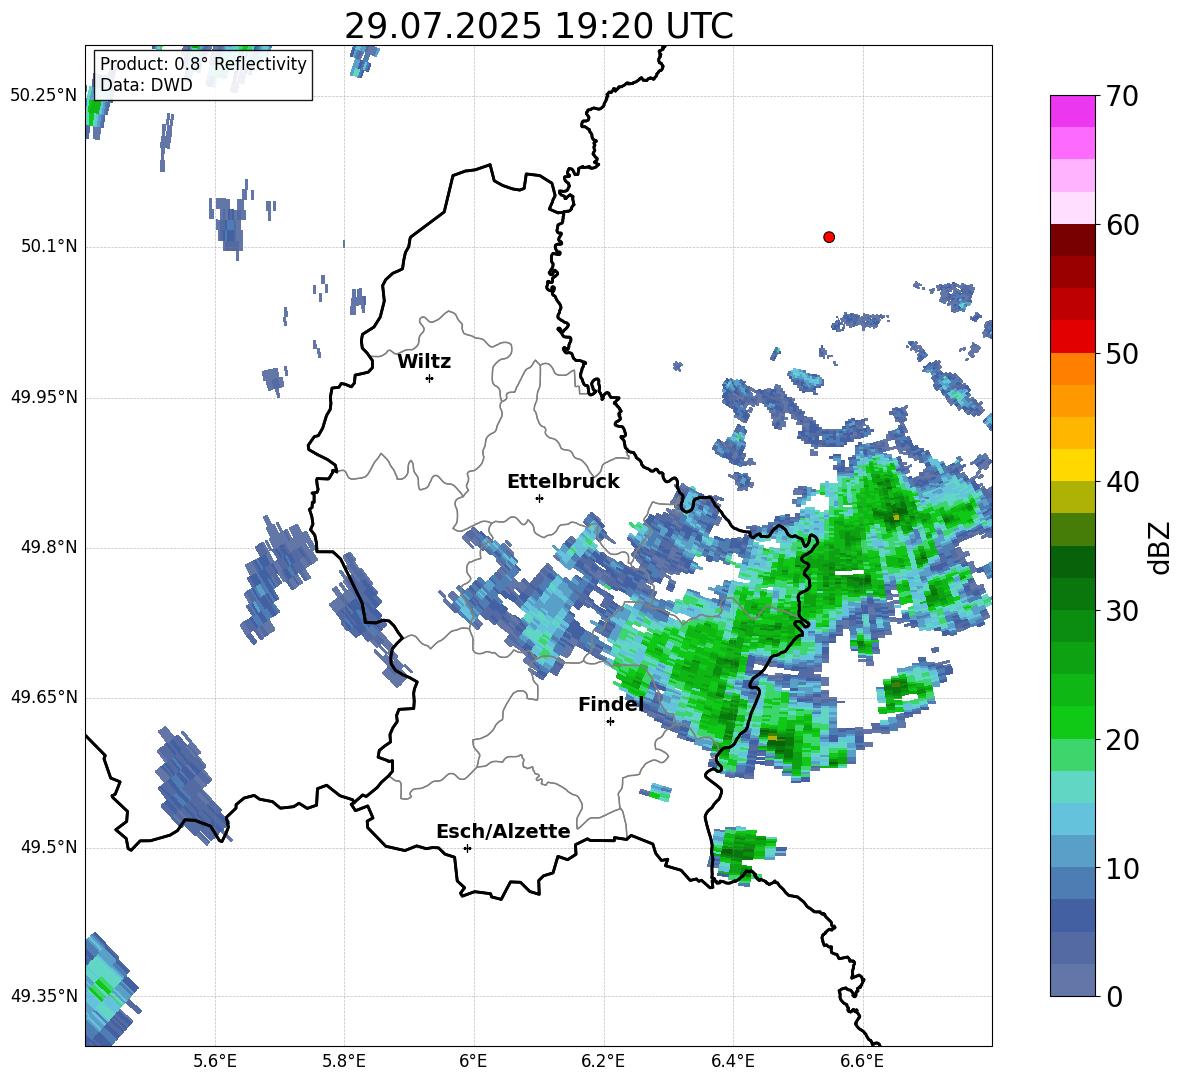Screen dimensions: 1184x1081
Task: Click the Findel station cross marker
Action: [610, 722]
